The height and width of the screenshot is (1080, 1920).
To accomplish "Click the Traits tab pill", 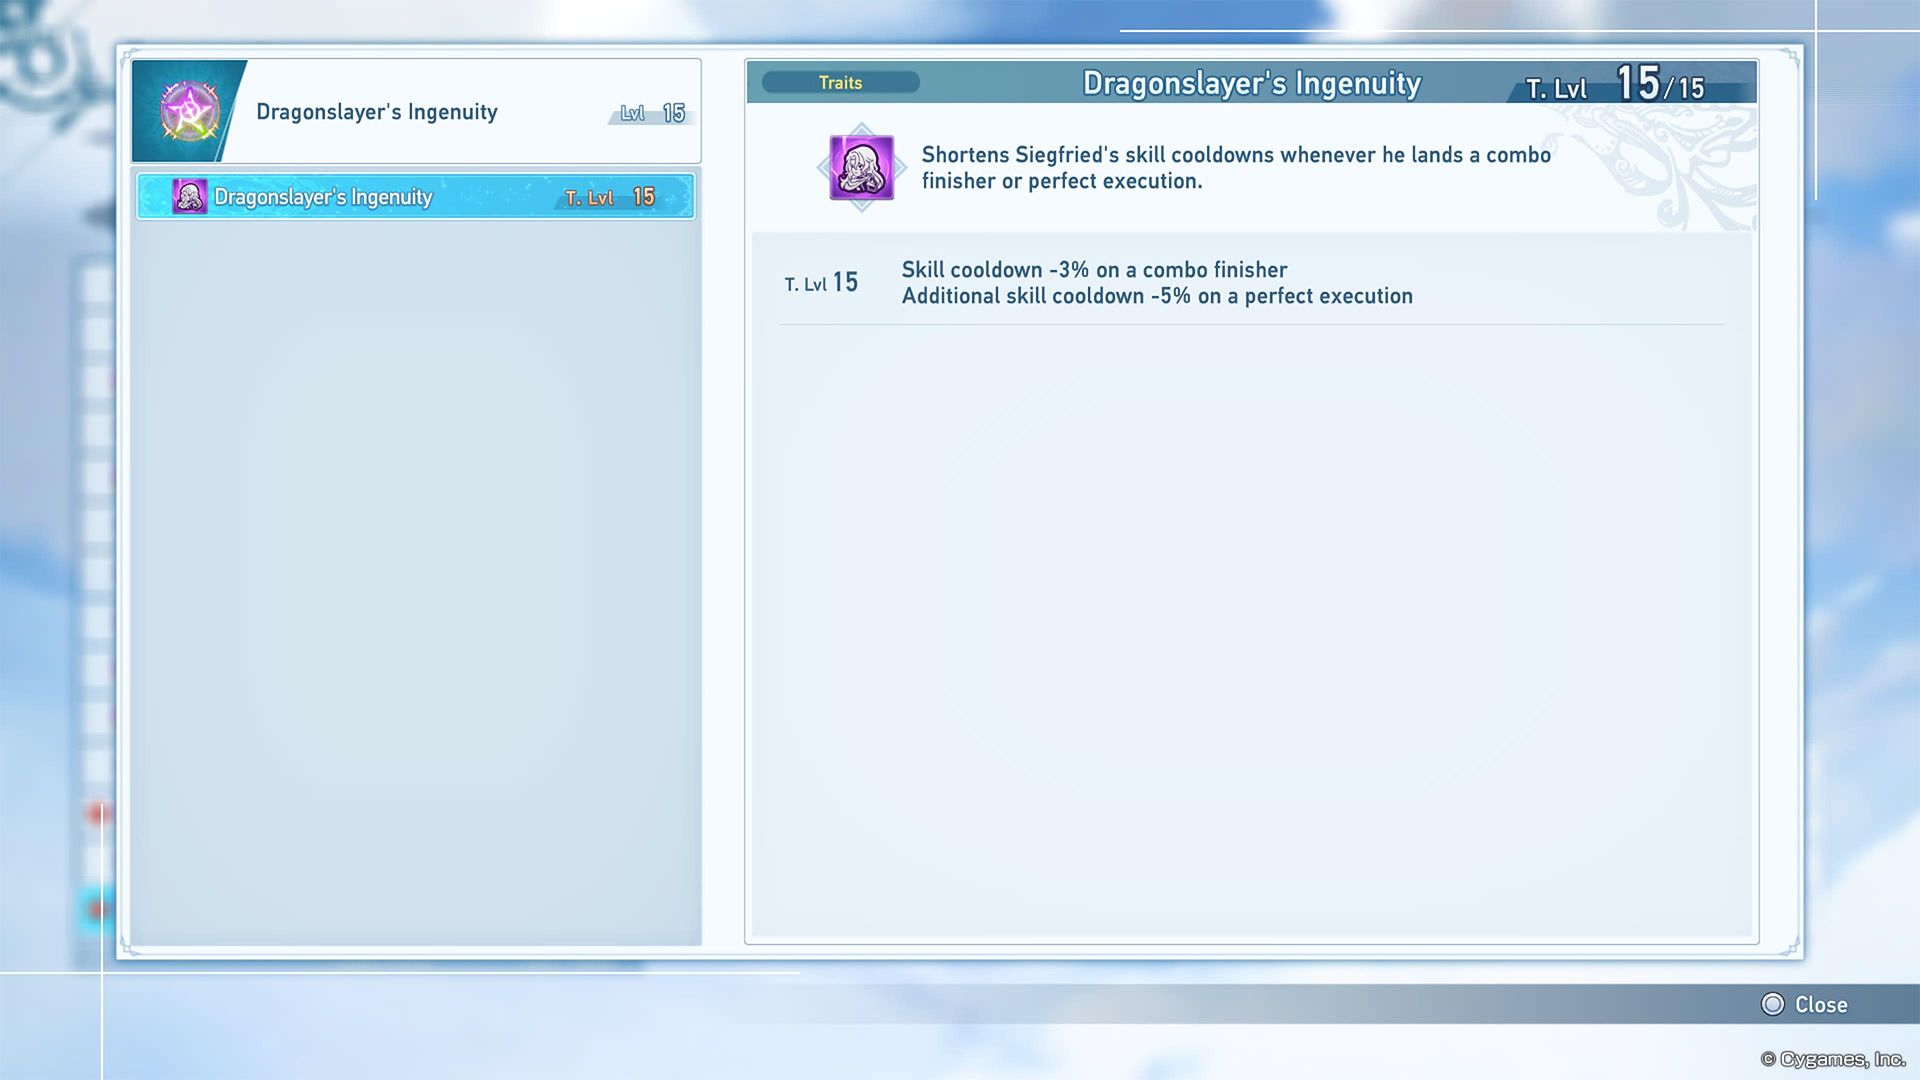I will coord(840,83).
